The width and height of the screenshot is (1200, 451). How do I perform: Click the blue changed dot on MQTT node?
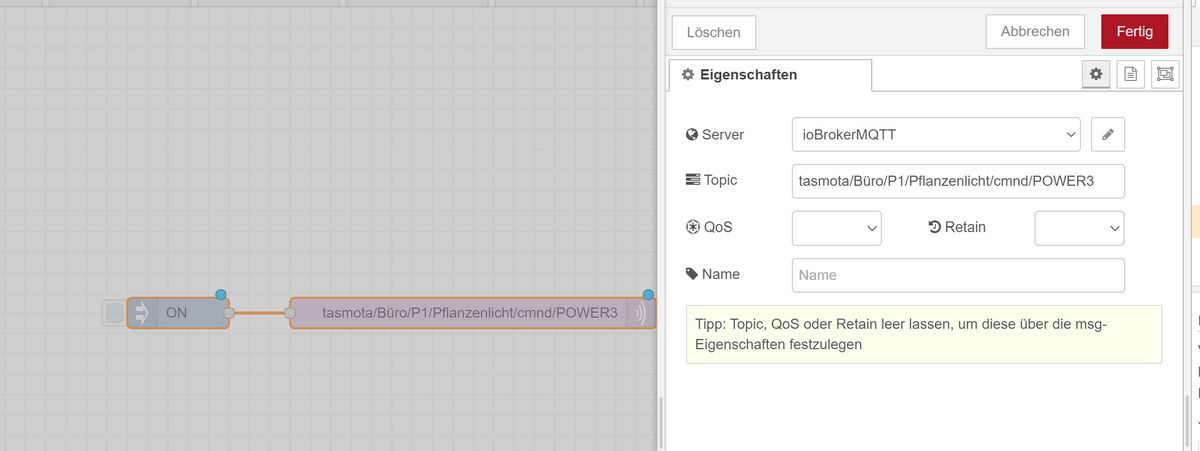(x=648, y=294)
